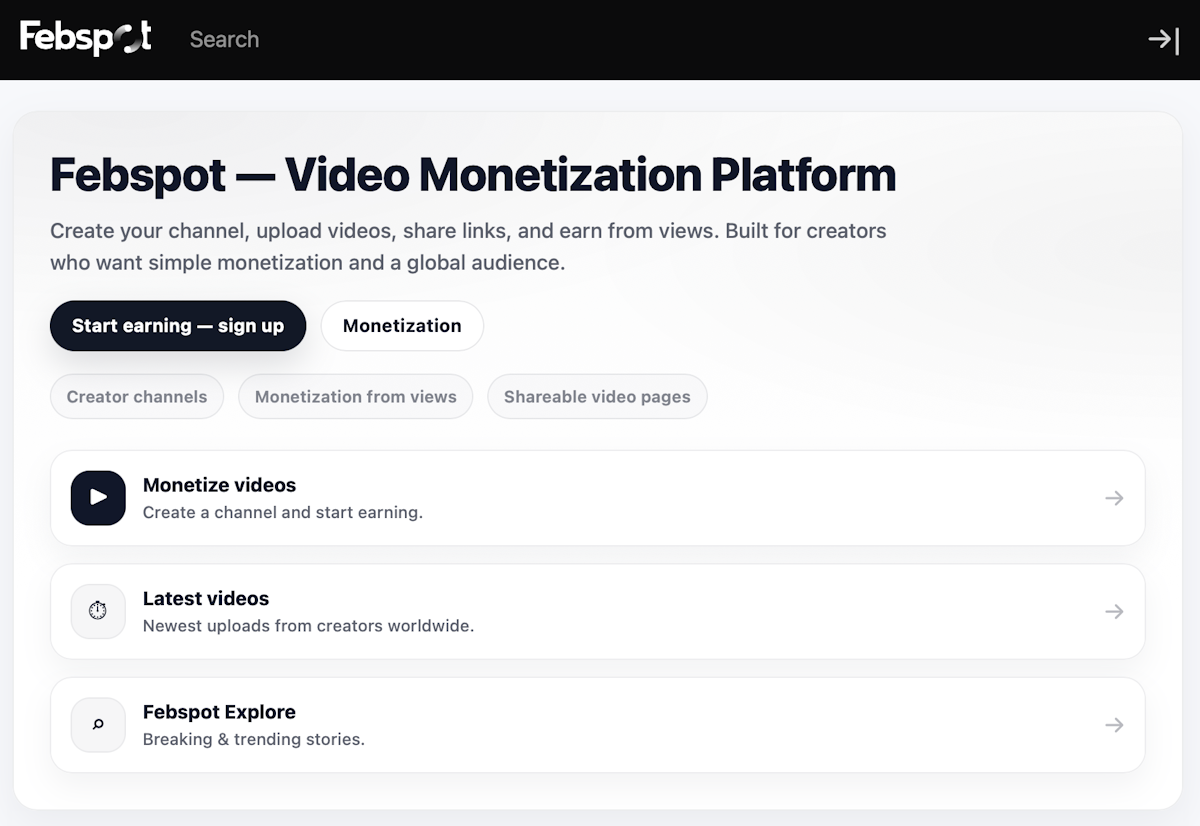Click the arrow on the Monetize videos card
This screenshot has height=826, width=1200.
click(1114, 498)
